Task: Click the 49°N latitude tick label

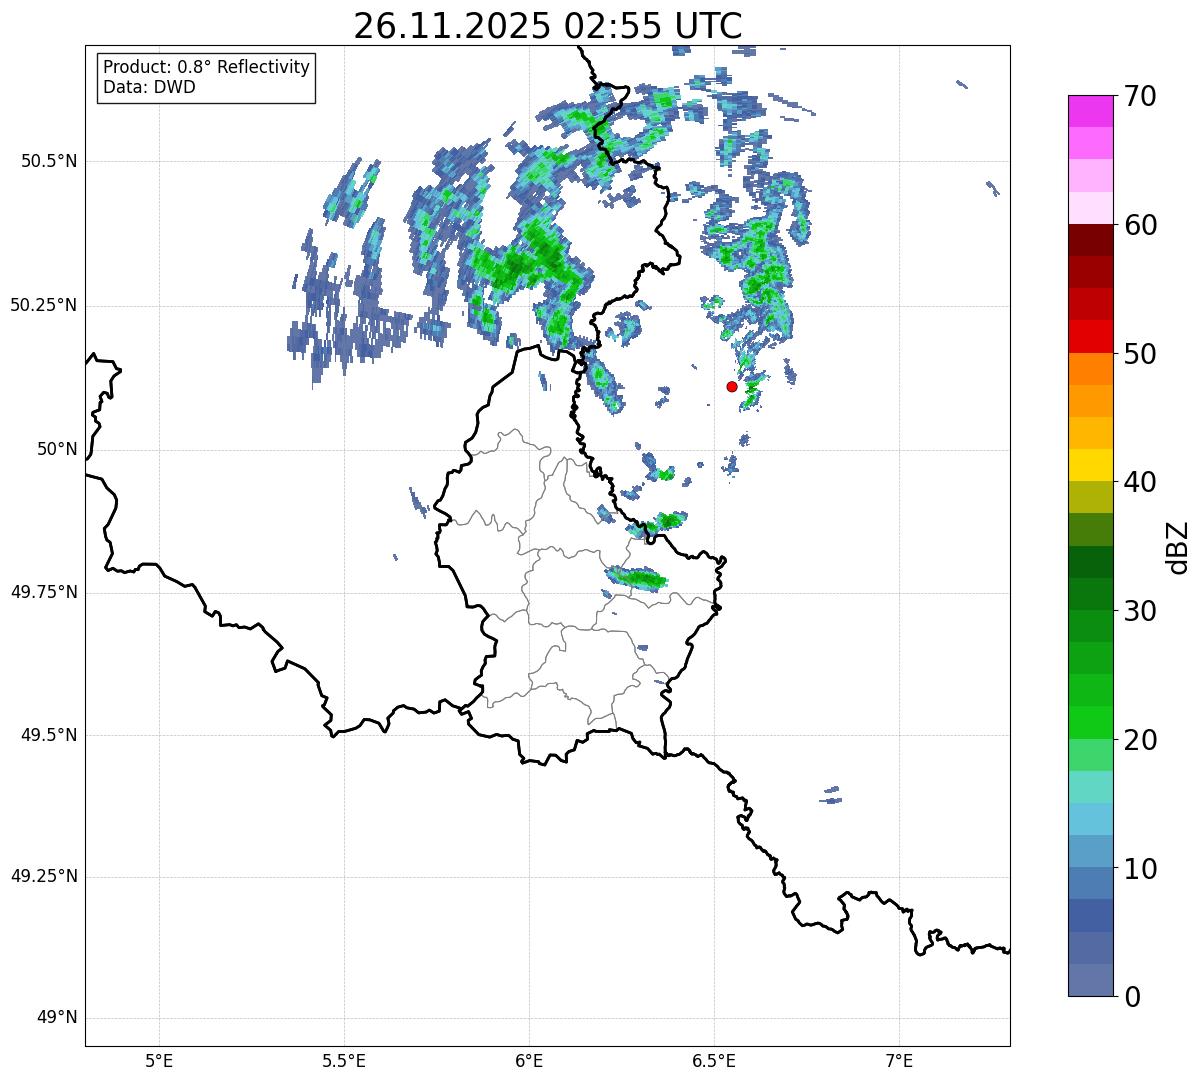Action: click(x=57, y=1018)
